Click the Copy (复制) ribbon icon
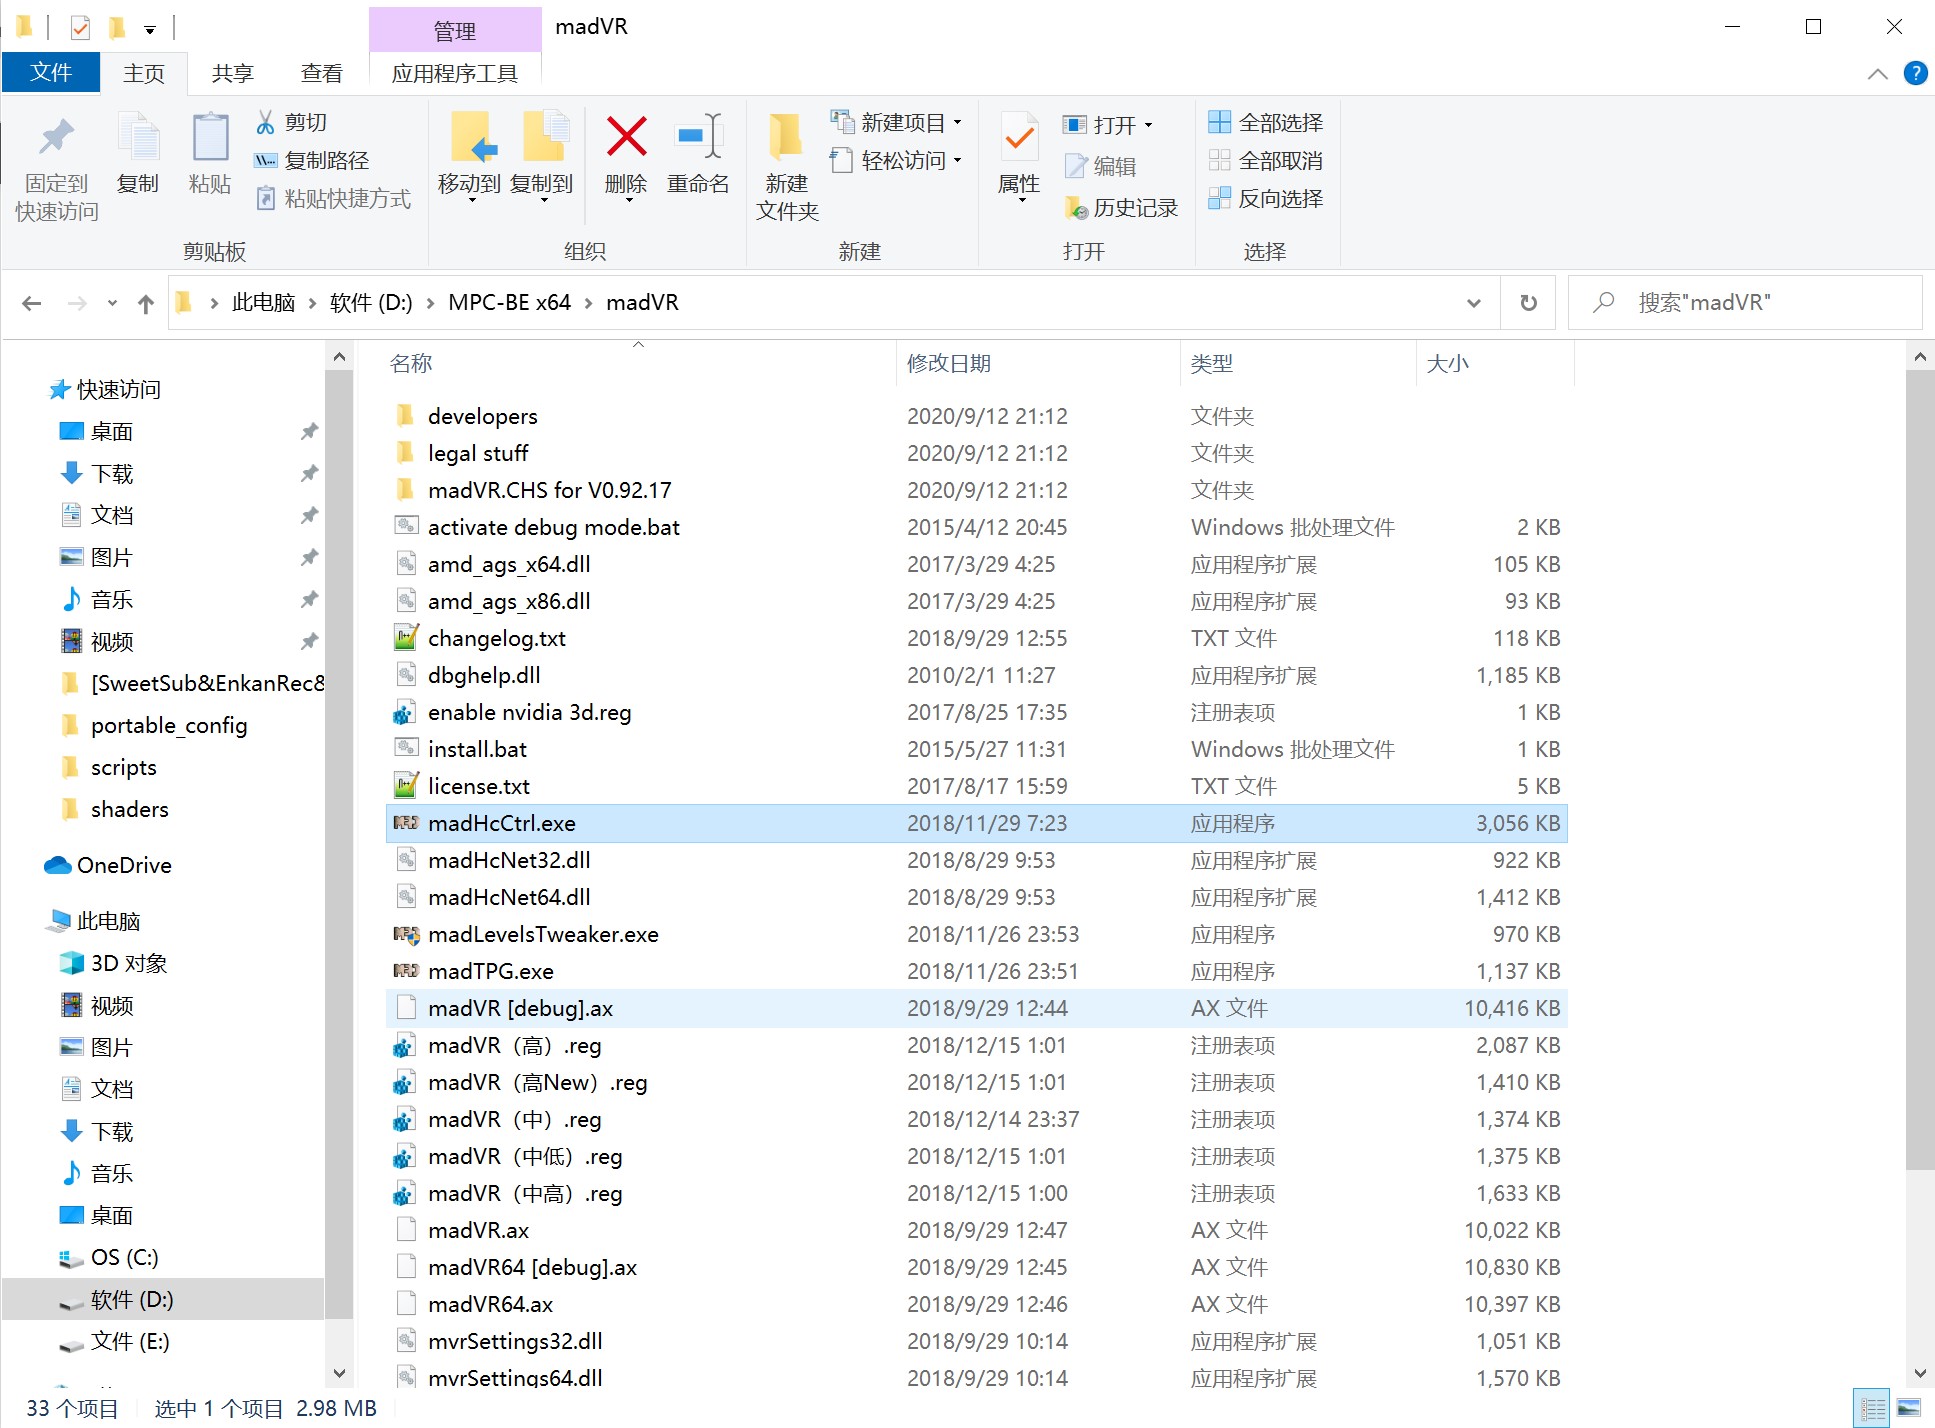Screen dimensions: 1935x1428 pyautogui.click(x=138, y=137)
